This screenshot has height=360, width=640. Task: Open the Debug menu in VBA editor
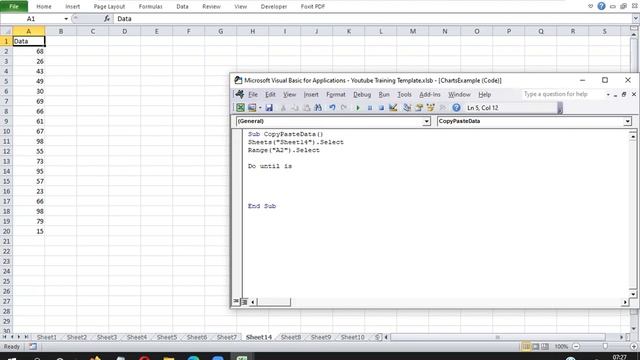point(362,94)
